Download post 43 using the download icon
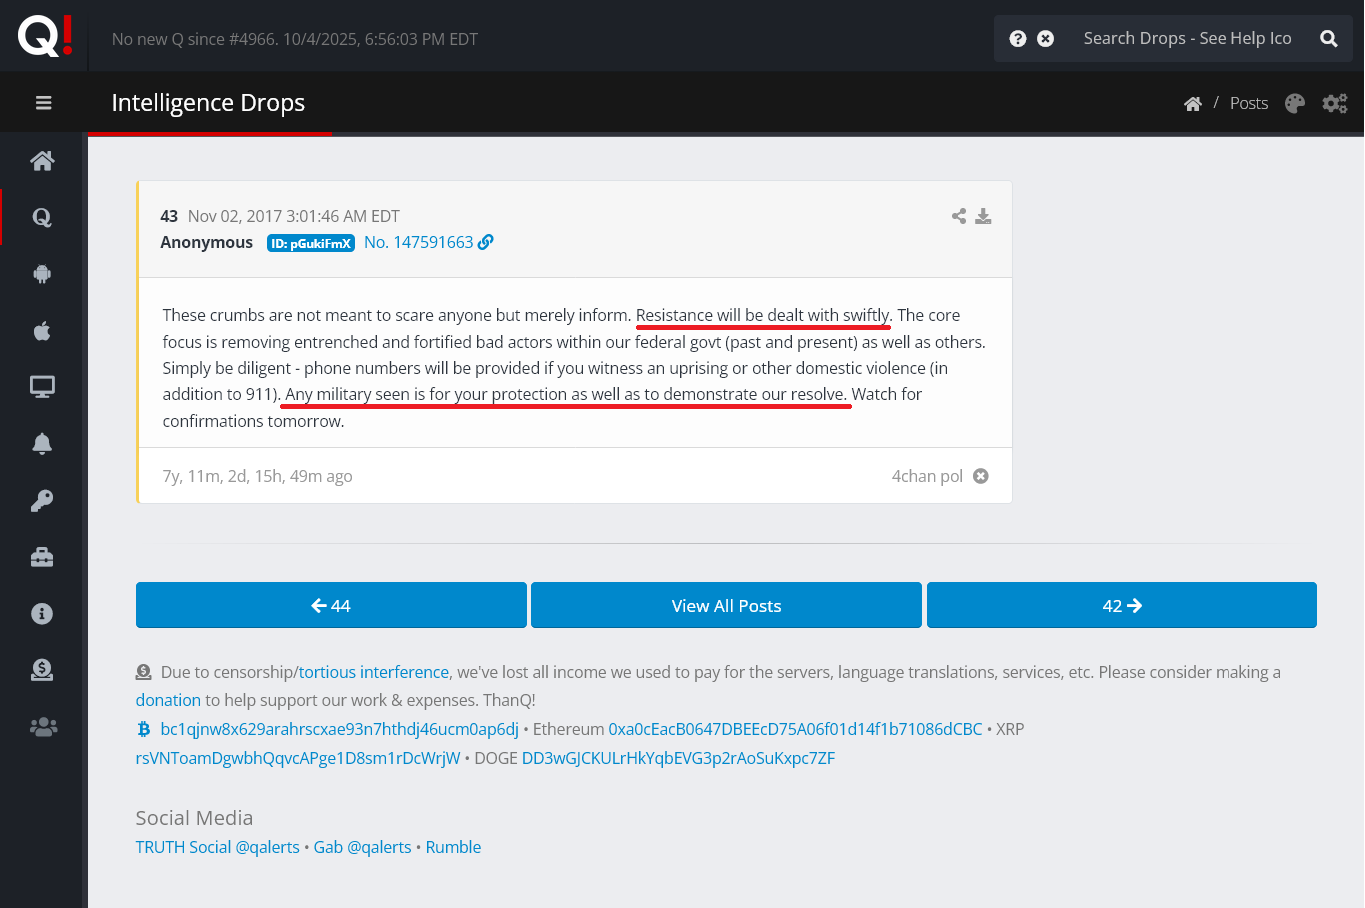The height and width of the screenshot is (908, 1365). (983, 216)
